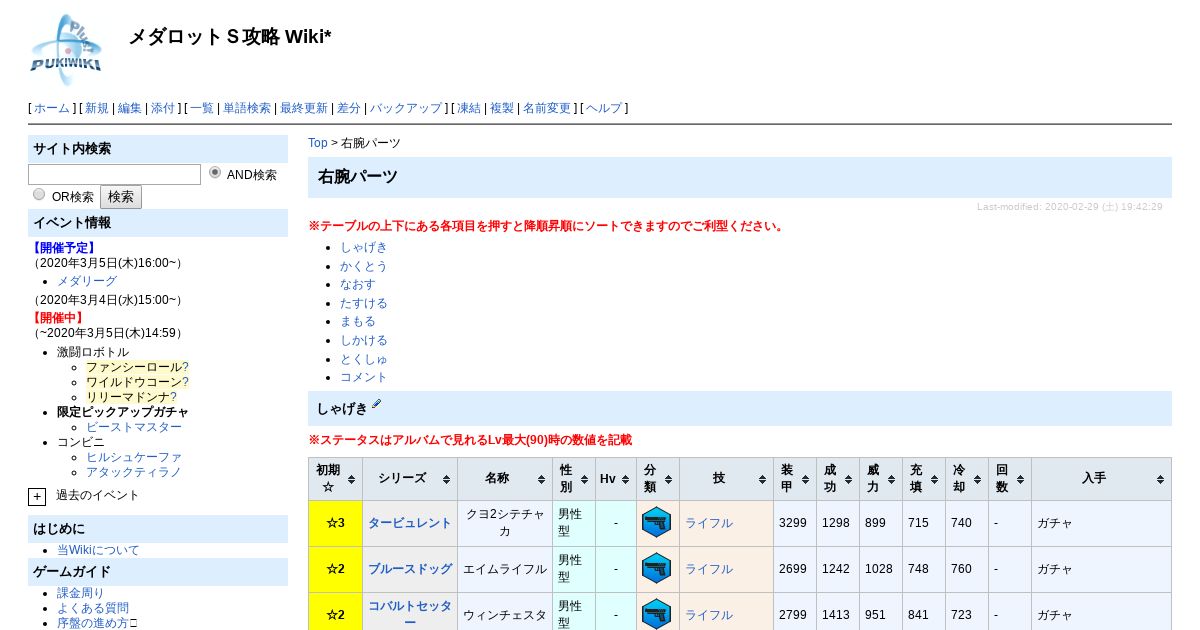
Task: Click the Top breadcrumb link
Action: 318,143
